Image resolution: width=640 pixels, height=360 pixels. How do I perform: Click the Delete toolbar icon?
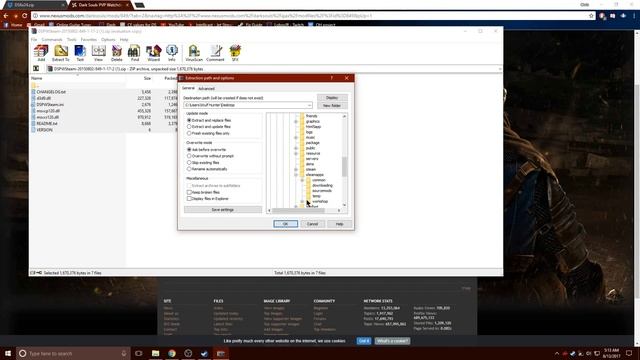(x=117, y=53)
